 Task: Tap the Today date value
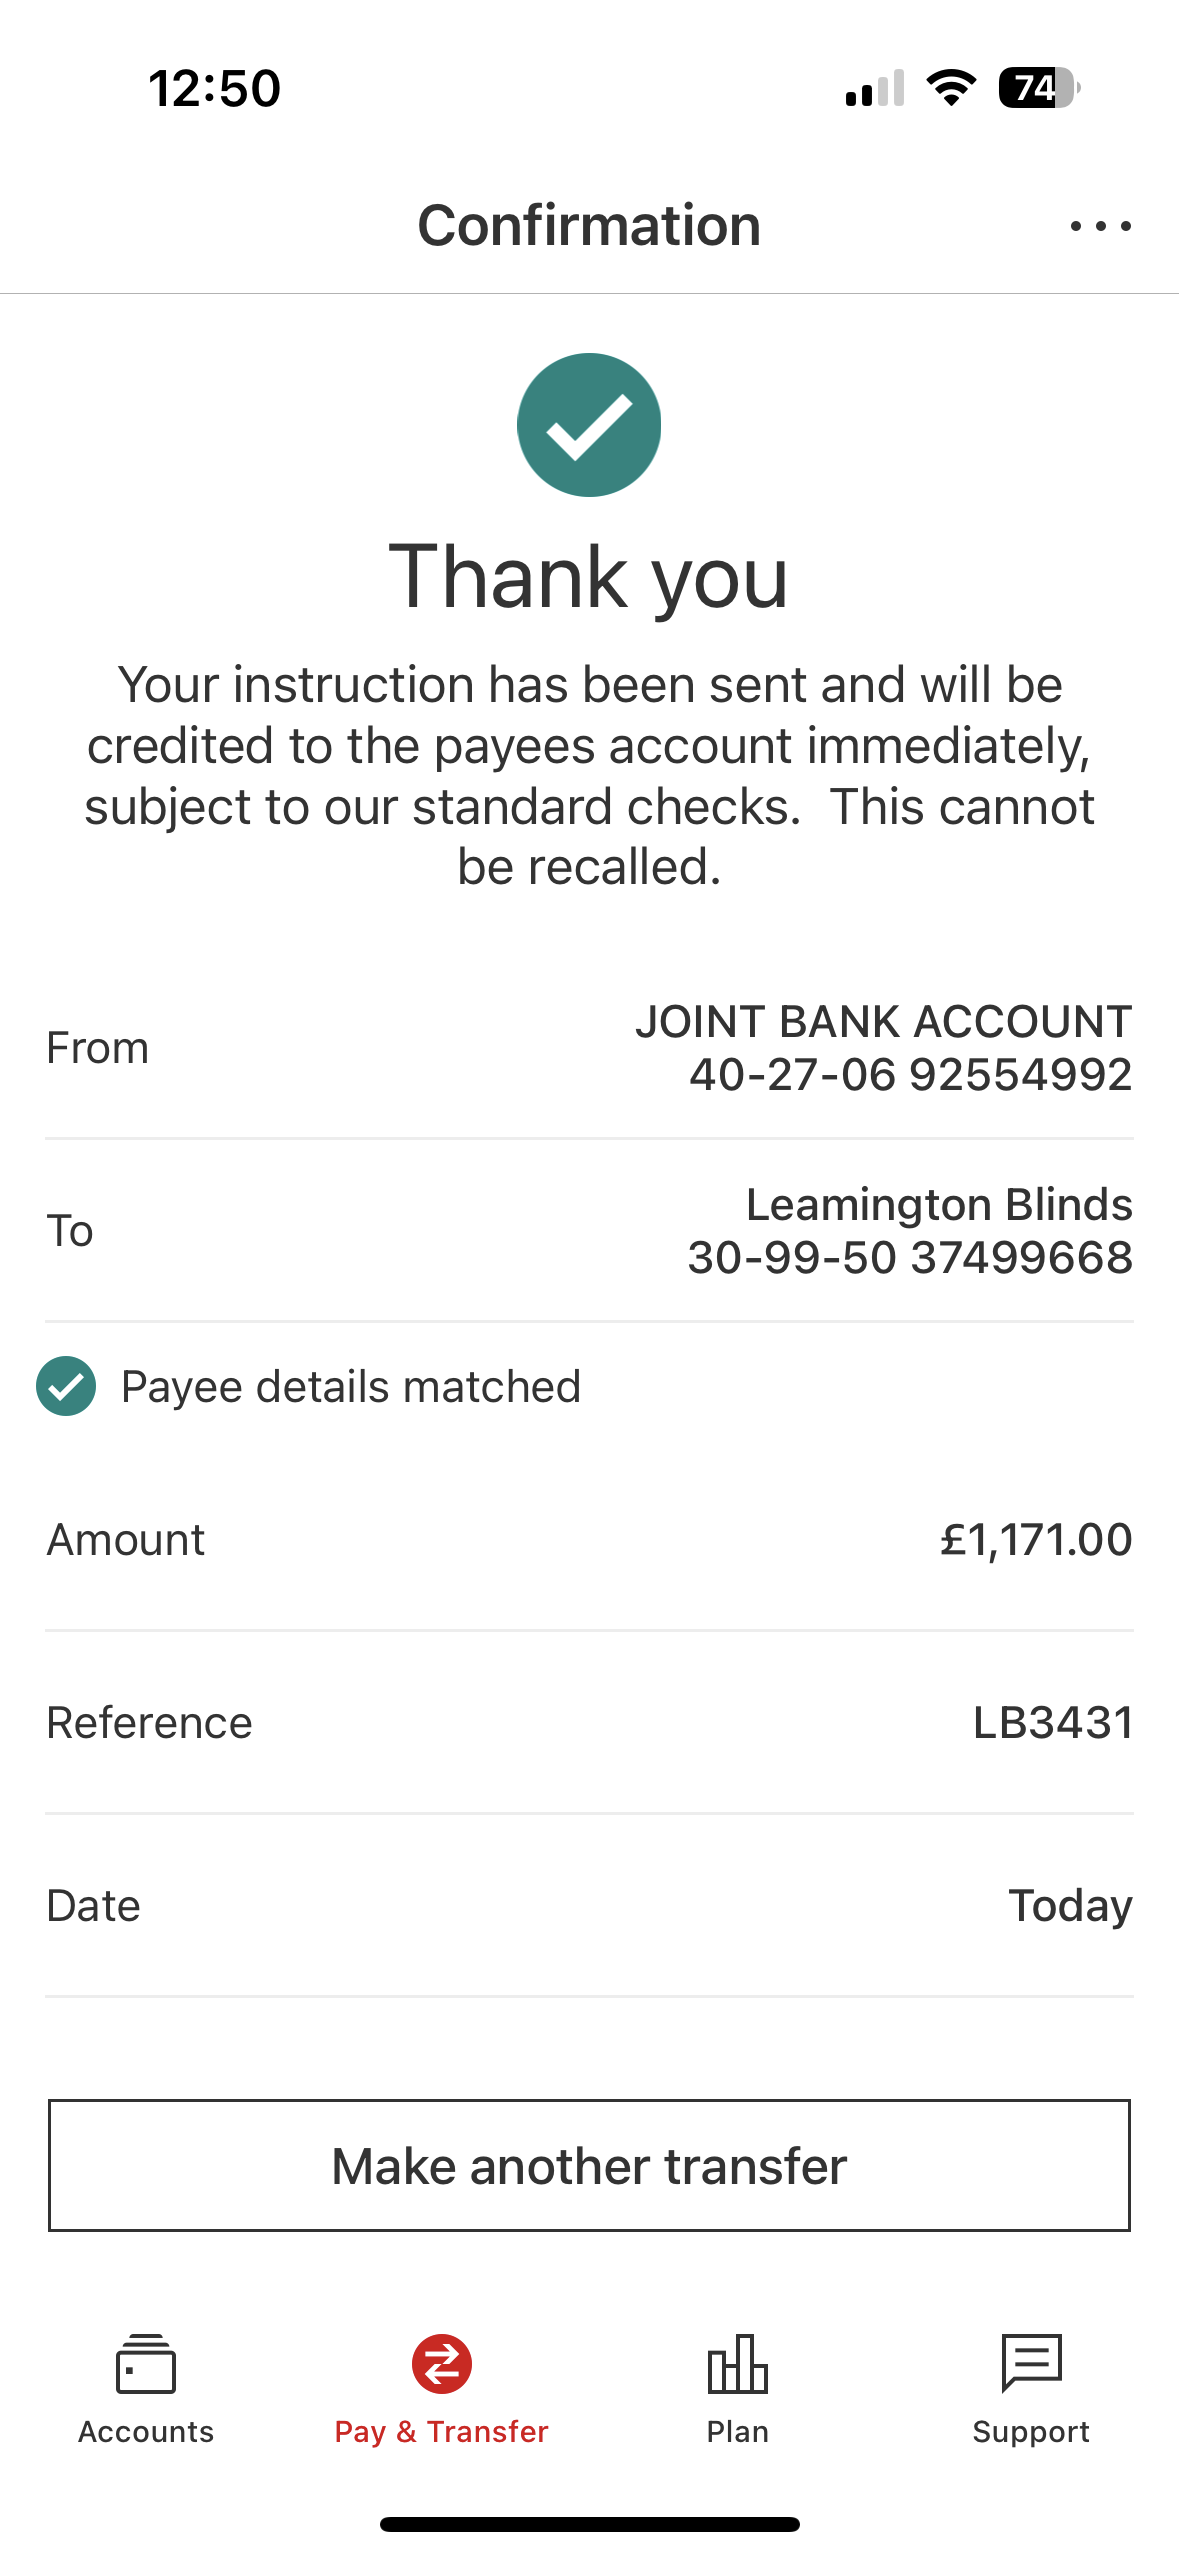[x=1070, y=1906]
